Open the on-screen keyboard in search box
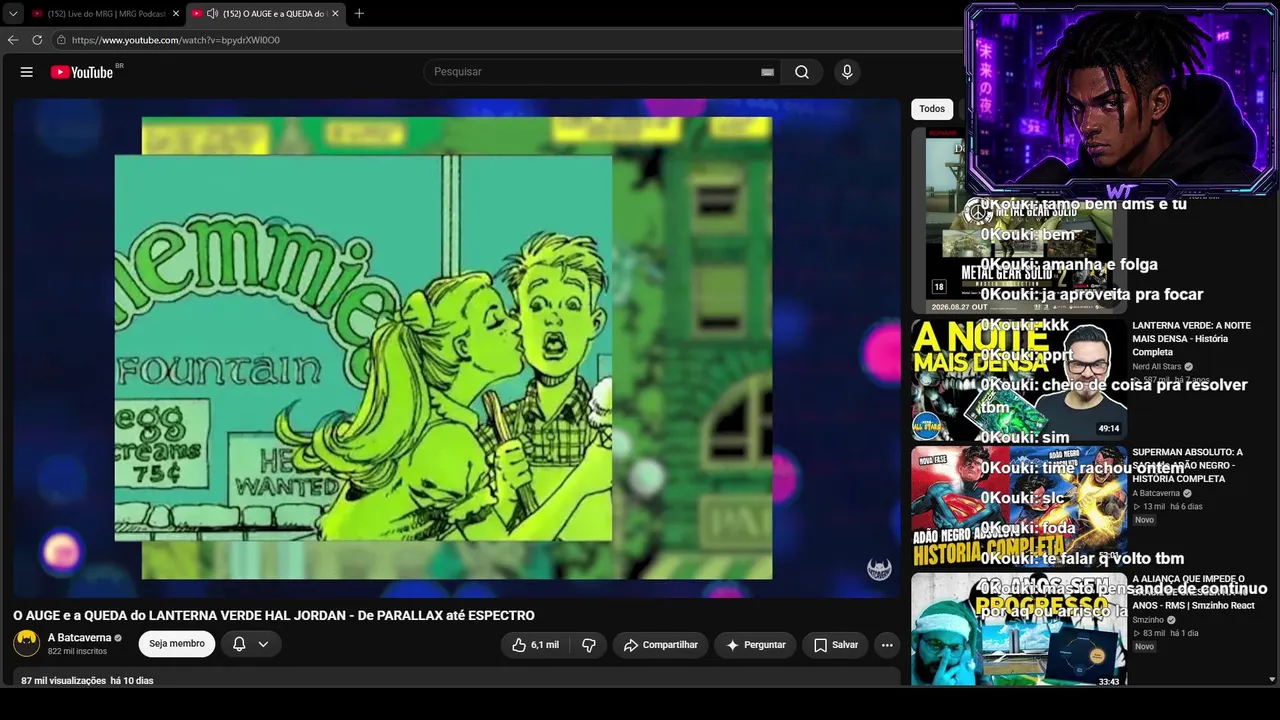1280x720 pixels. [767, 72]
